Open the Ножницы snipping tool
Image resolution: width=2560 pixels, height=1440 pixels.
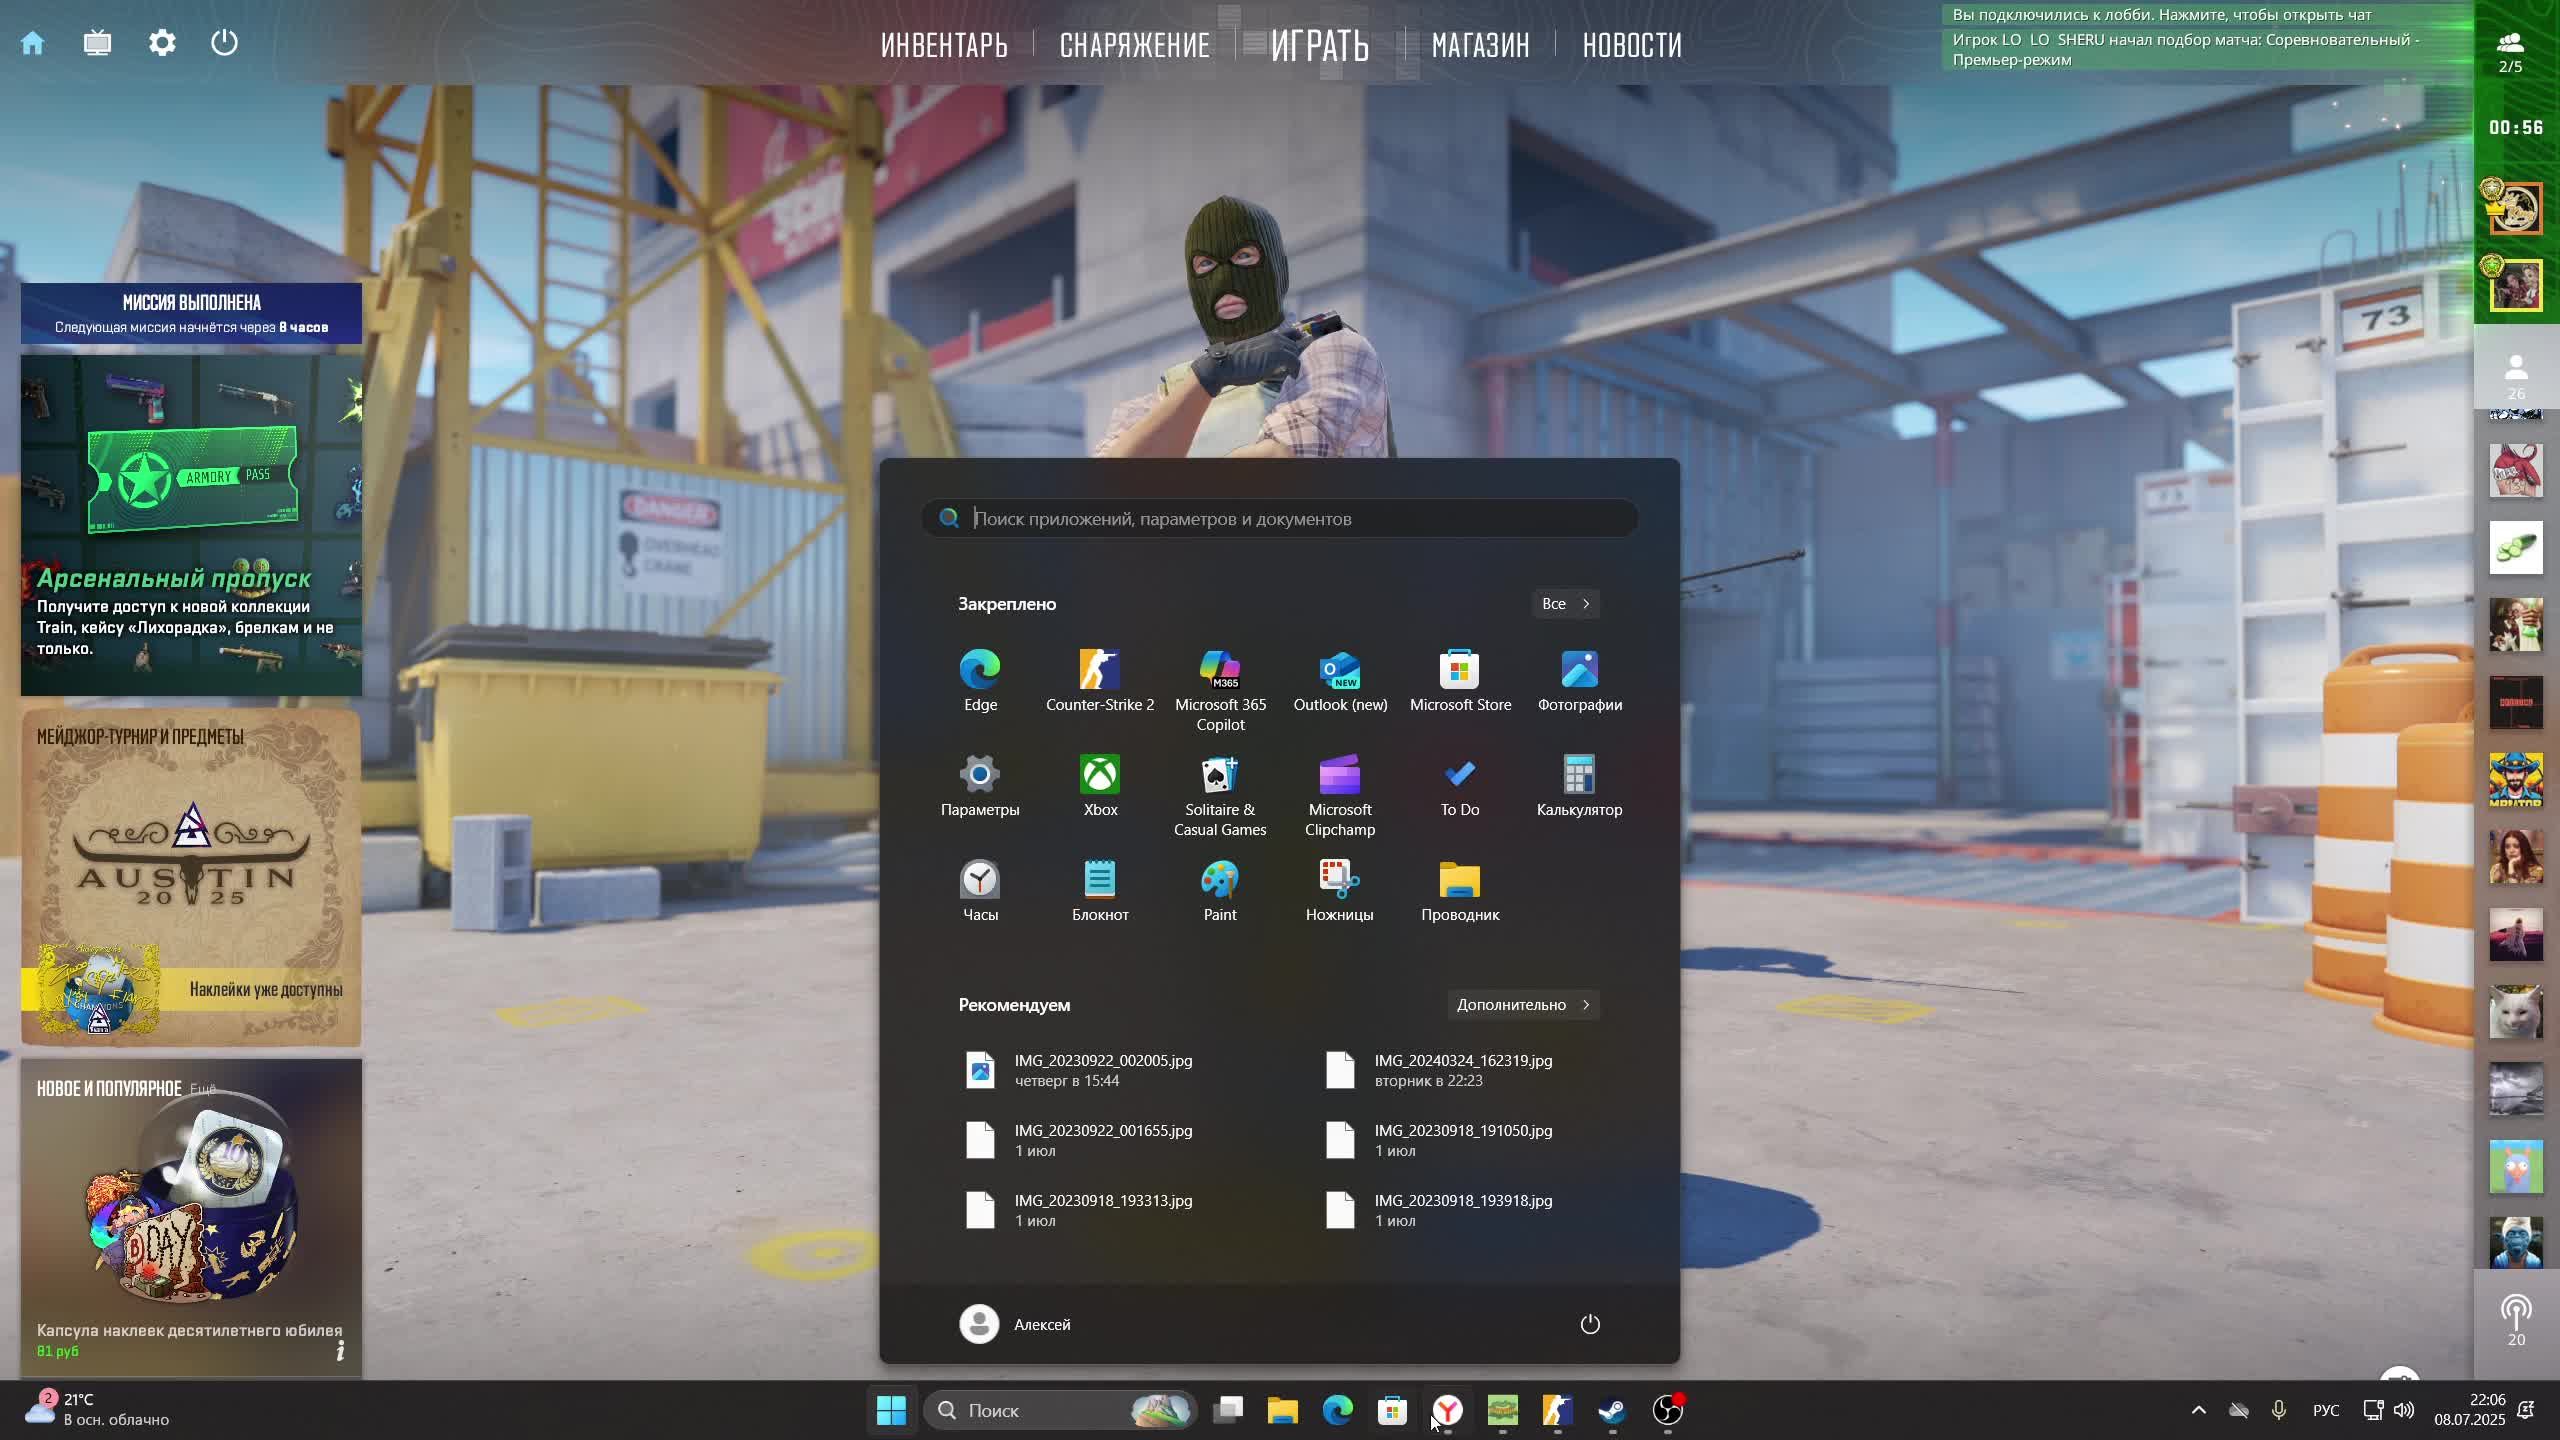tap(1339, 890)
